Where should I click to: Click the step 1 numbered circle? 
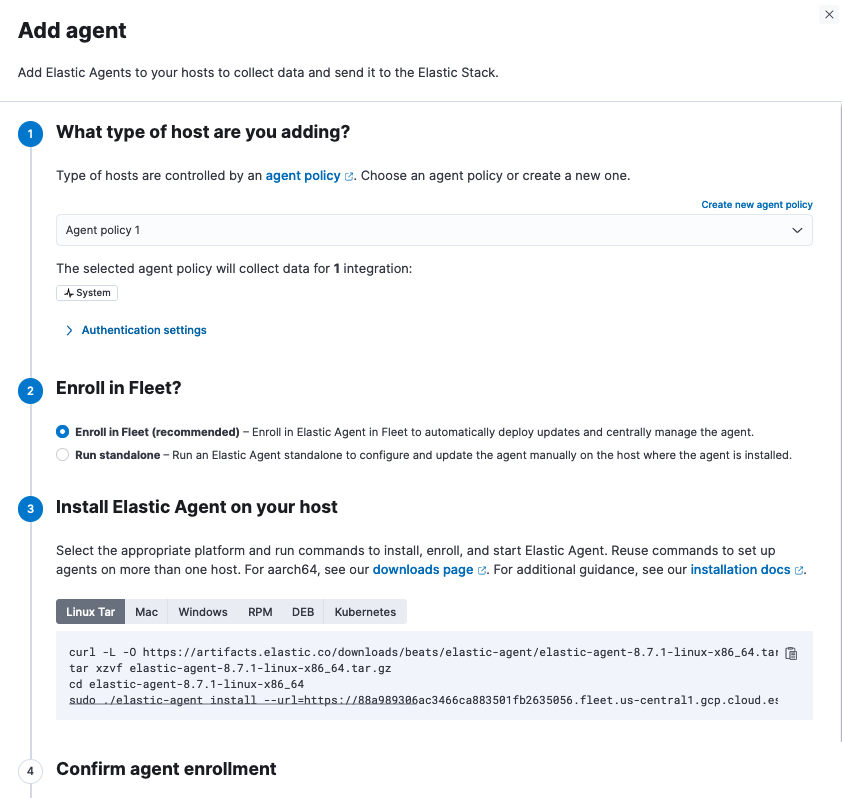(x=30, y=133)
